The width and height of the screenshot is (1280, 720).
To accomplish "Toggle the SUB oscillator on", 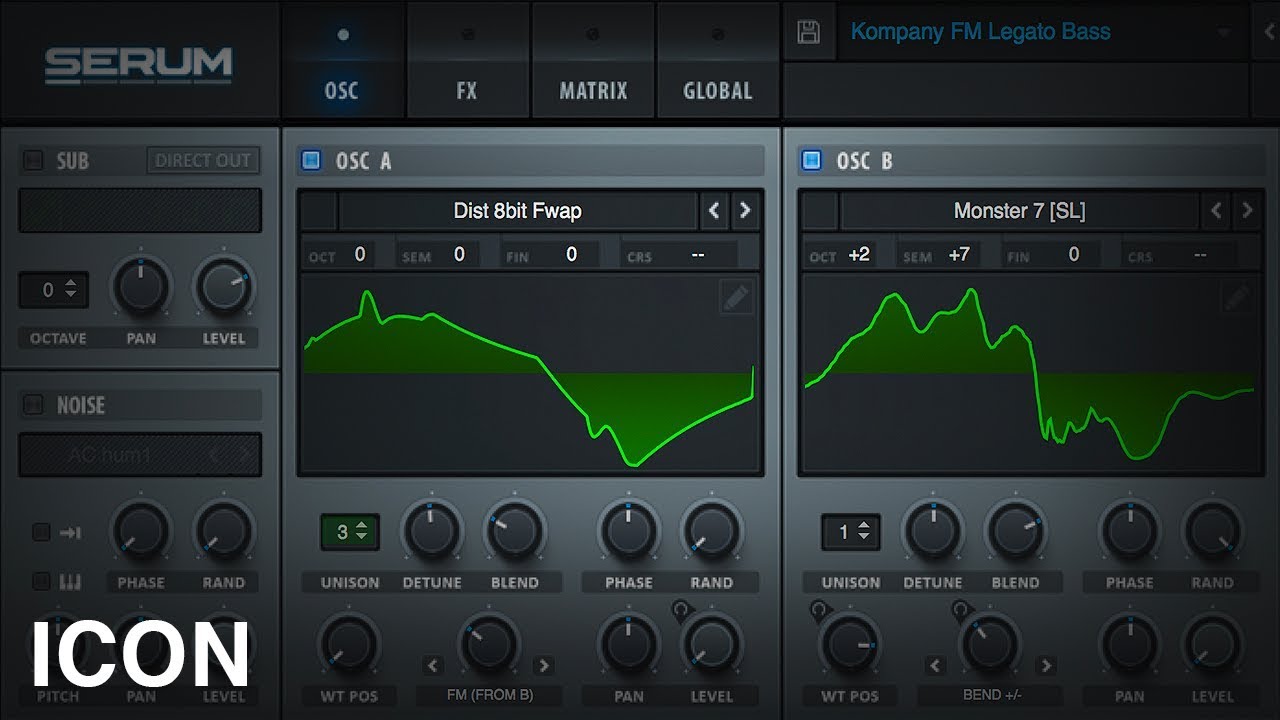I will [33, 160].
